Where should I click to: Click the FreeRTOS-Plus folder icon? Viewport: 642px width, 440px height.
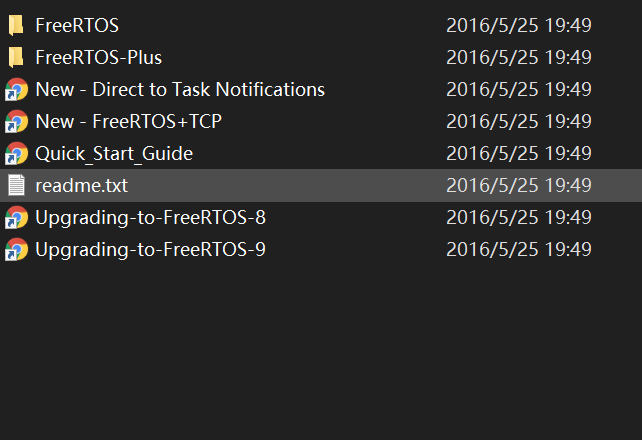click(16, 57)
